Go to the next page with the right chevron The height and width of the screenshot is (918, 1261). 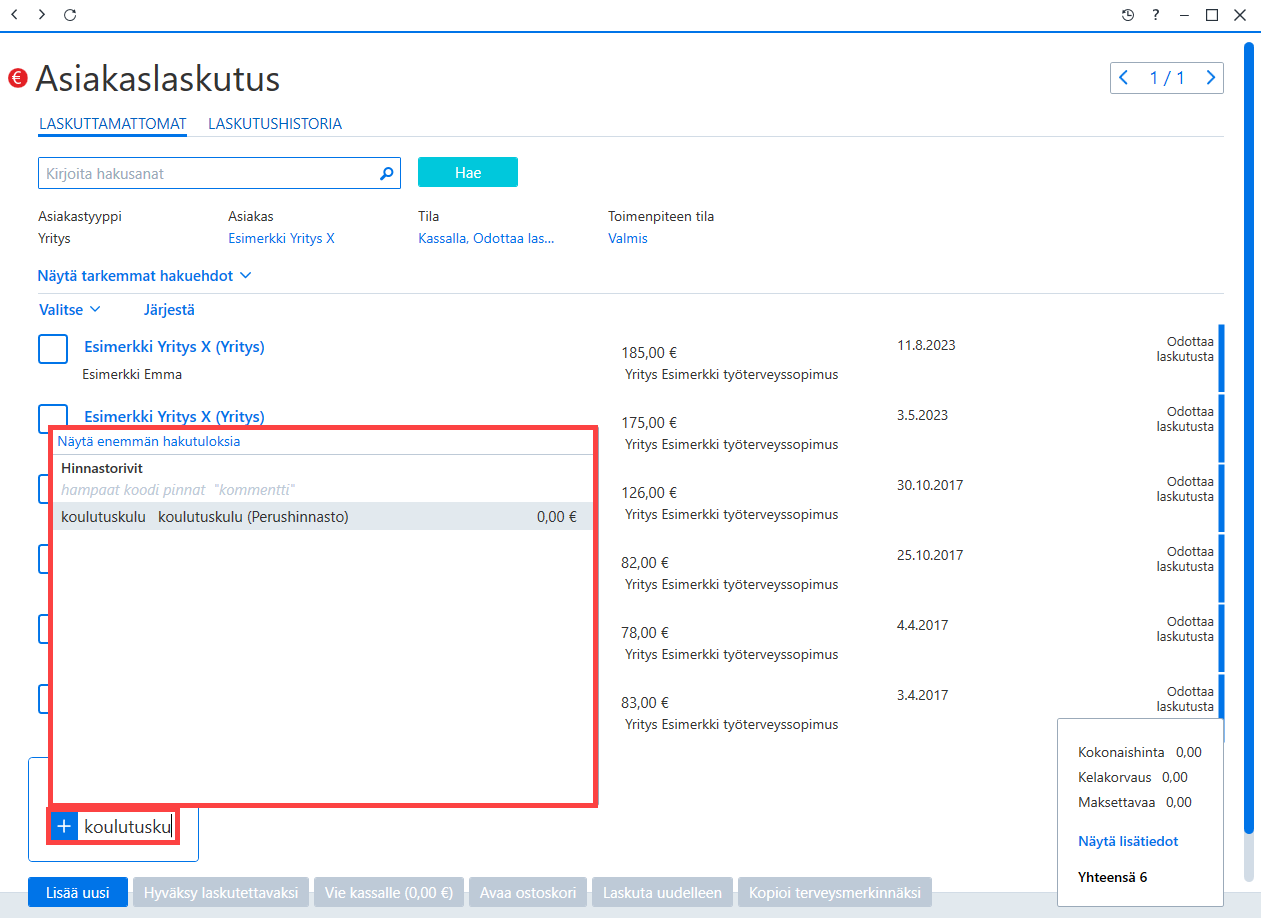1211,78
